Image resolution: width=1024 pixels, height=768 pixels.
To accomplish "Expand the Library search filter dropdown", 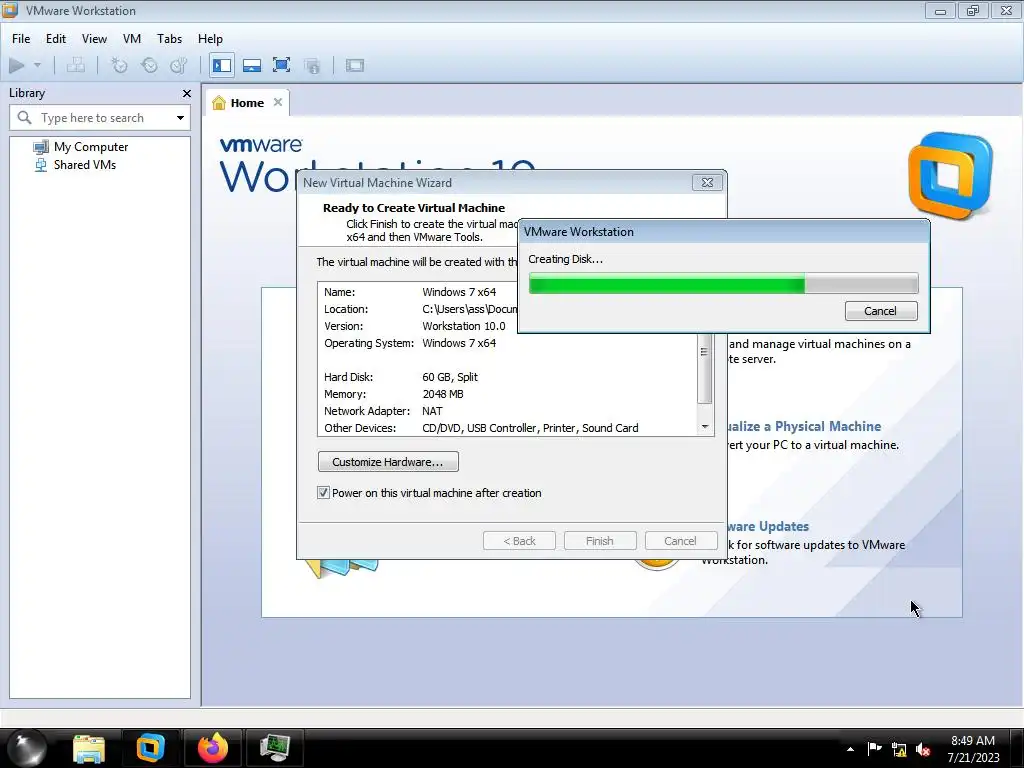I will [x=180, y=118].
